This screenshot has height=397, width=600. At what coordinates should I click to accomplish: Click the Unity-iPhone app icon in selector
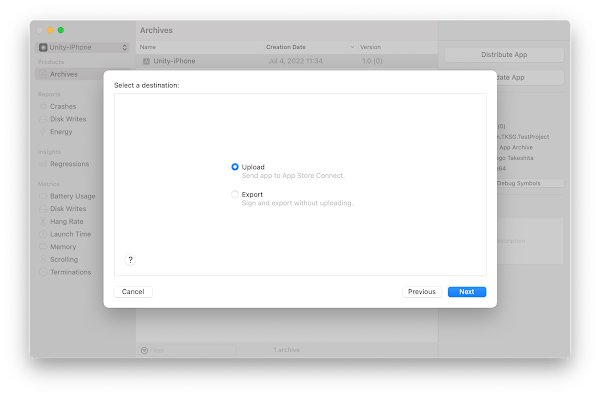tap(43, 47)
